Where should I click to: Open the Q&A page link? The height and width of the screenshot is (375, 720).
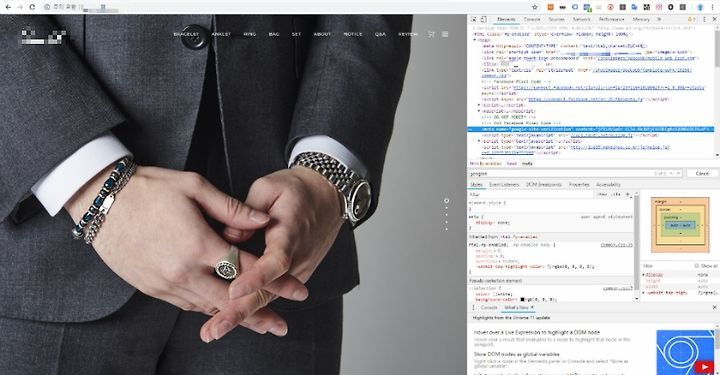380,34
